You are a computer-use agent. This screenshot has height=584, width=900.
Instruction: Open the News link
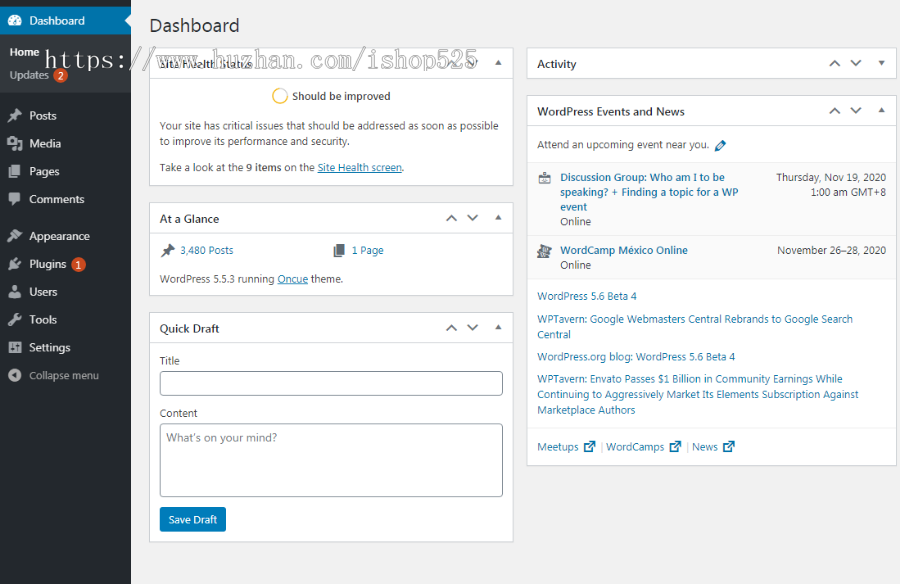pos(705,447)
